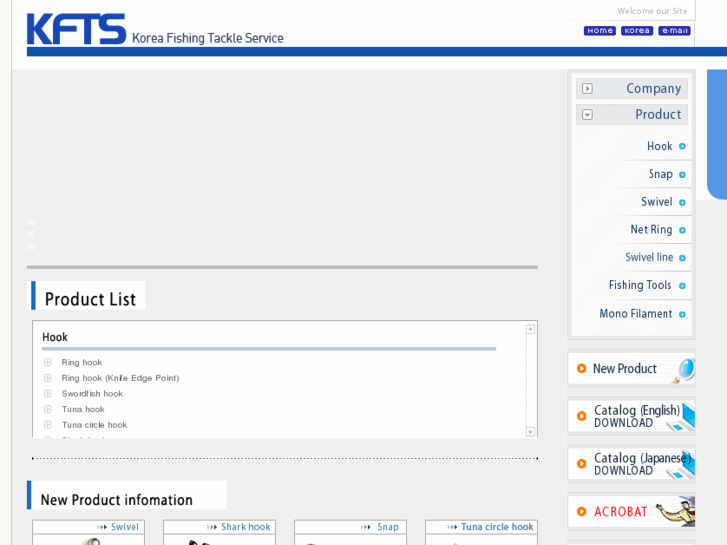Click the Acrobat cartoon figure image
This screenshot has height=545, width=727.
[676, 511]
